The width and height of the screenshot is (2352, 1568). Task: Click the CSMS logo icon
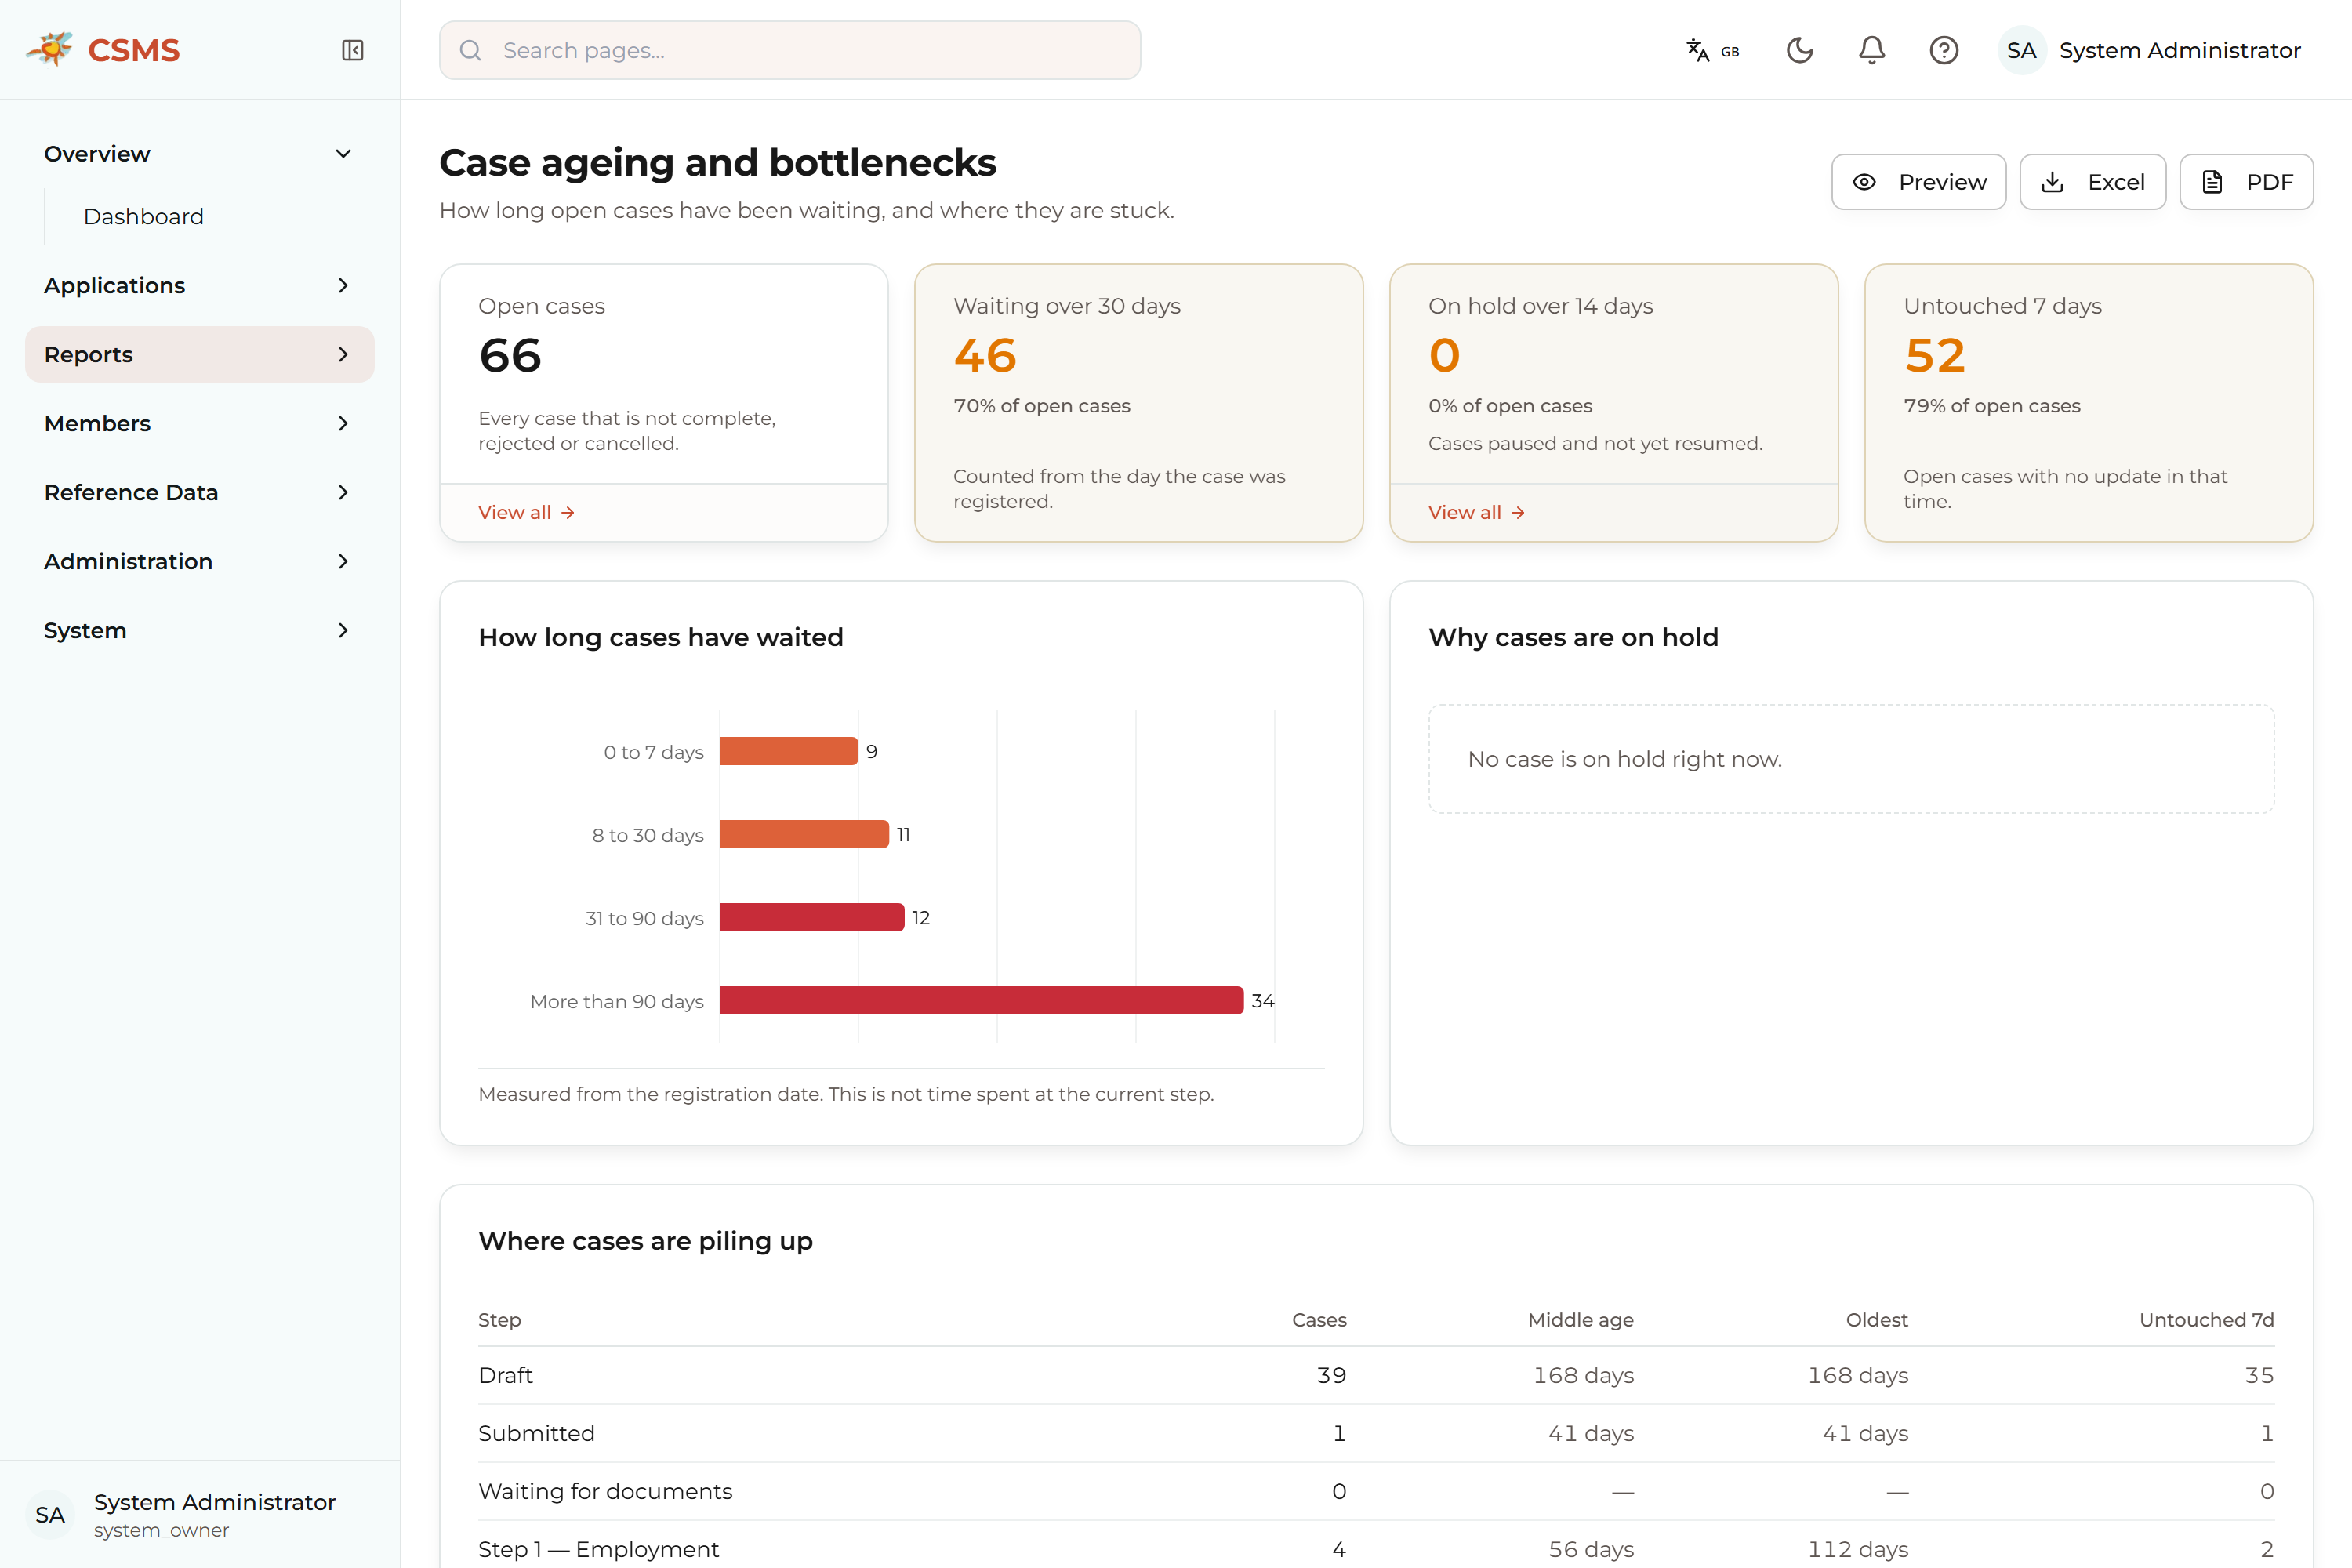50,49
